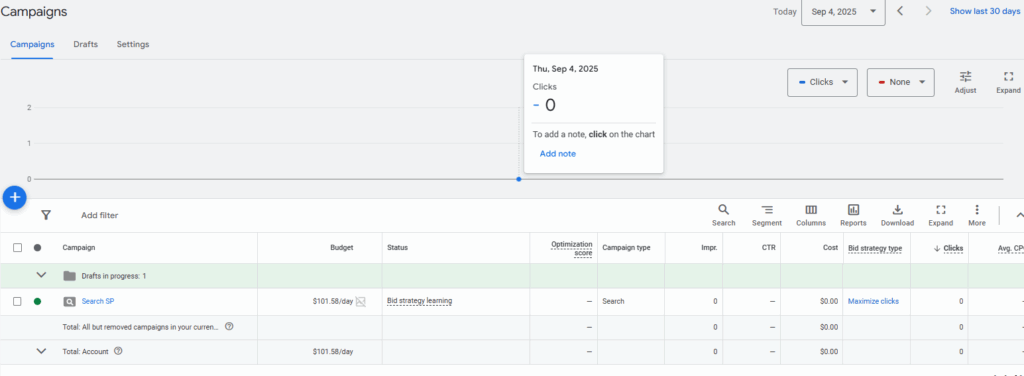
Task: Click help icon next to Total: Account
Action: [118, 351]
